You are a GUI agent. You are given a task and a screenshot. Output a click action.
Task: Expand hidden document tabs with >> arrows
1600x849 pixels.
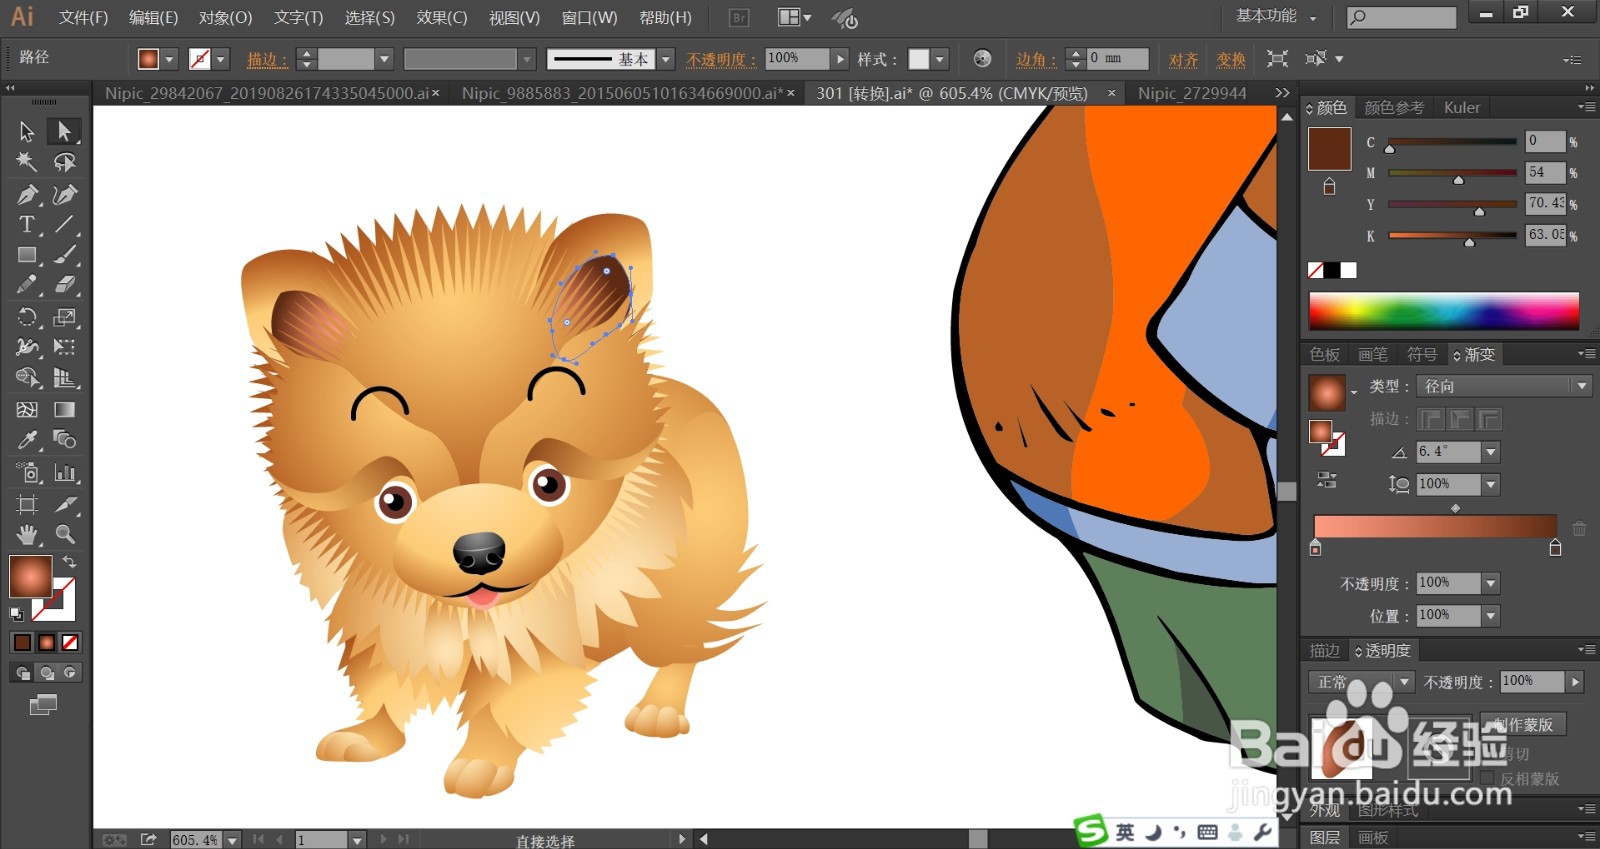1282,93
